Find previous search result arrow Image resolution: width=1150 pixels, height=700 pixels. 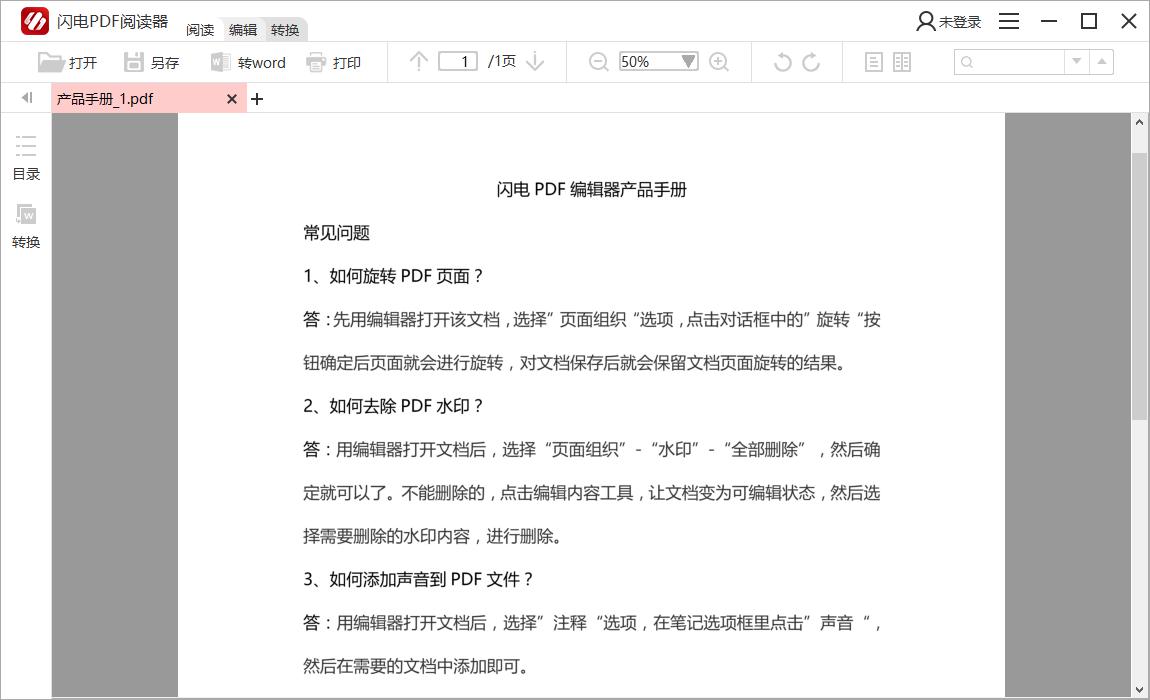tap(1102, 62)
